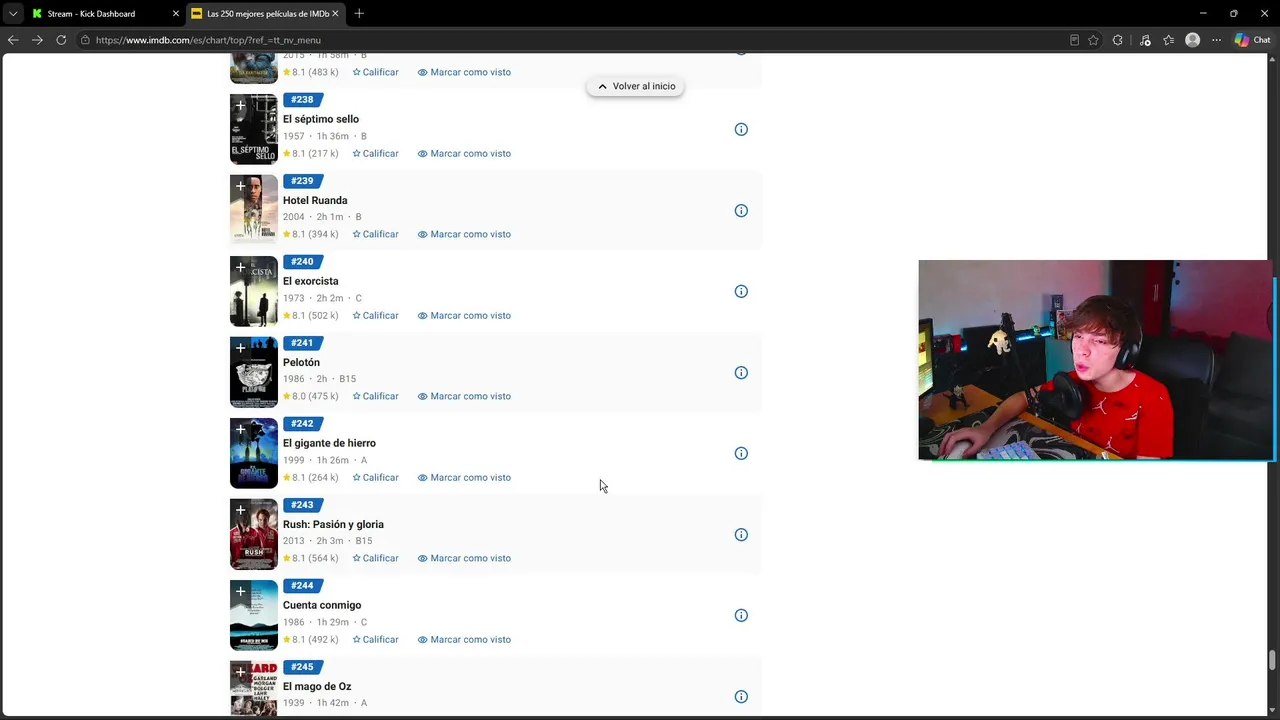Viewport: 1280px width, 720px height.
Task: Open El exorcista title link
Action: 311,281
